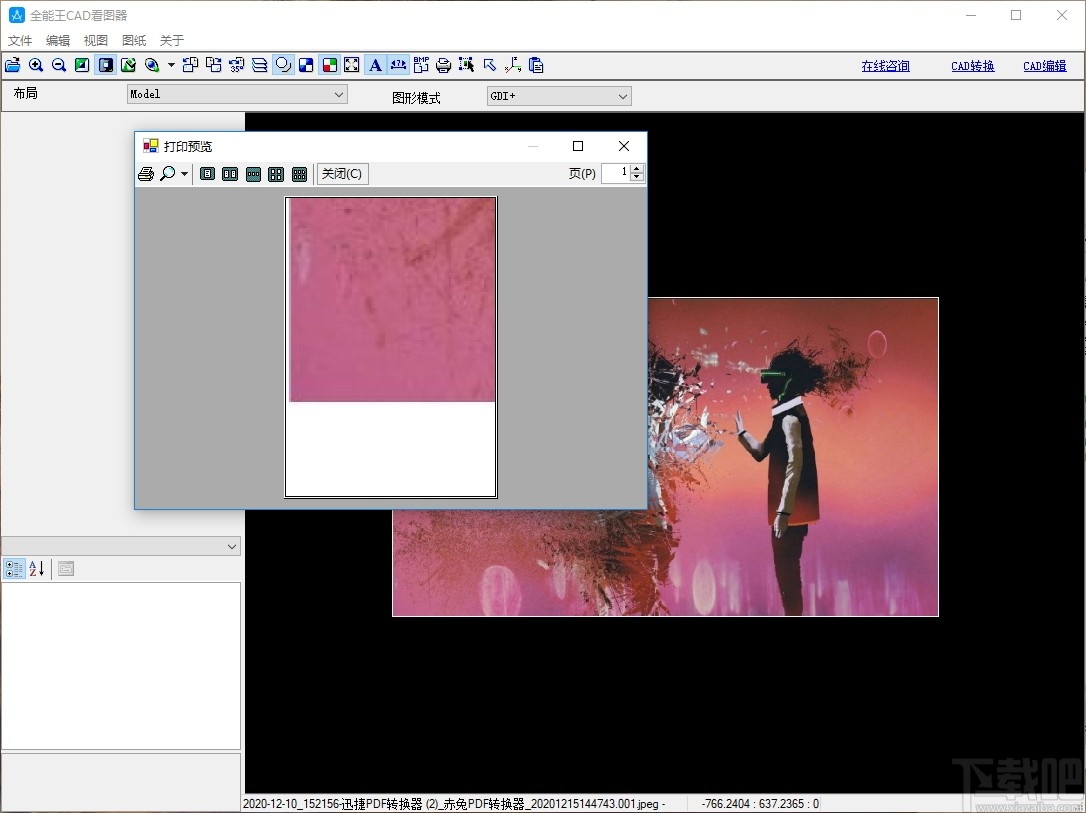The image size is (1086, 813).
Task: Open the 视图 menu
Action: (x=96, y=41)
